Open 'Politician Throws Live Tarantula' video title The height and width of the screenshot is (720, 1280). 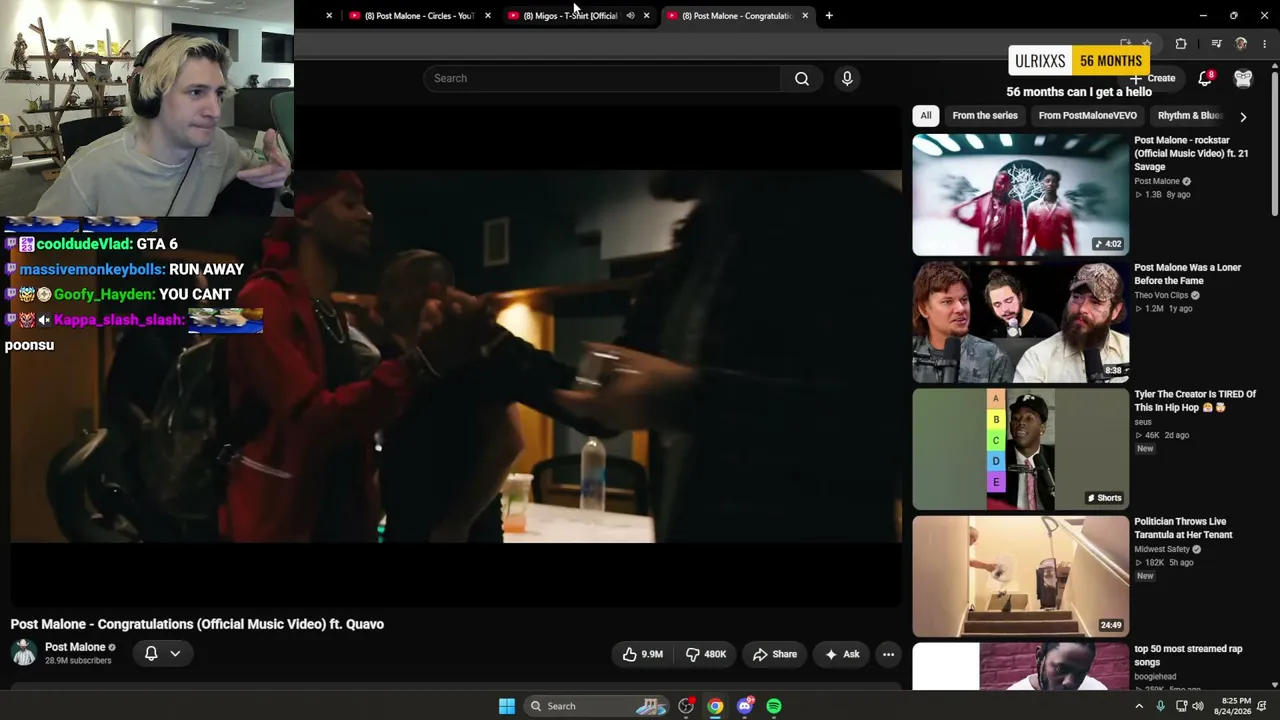click(1183, 528)
